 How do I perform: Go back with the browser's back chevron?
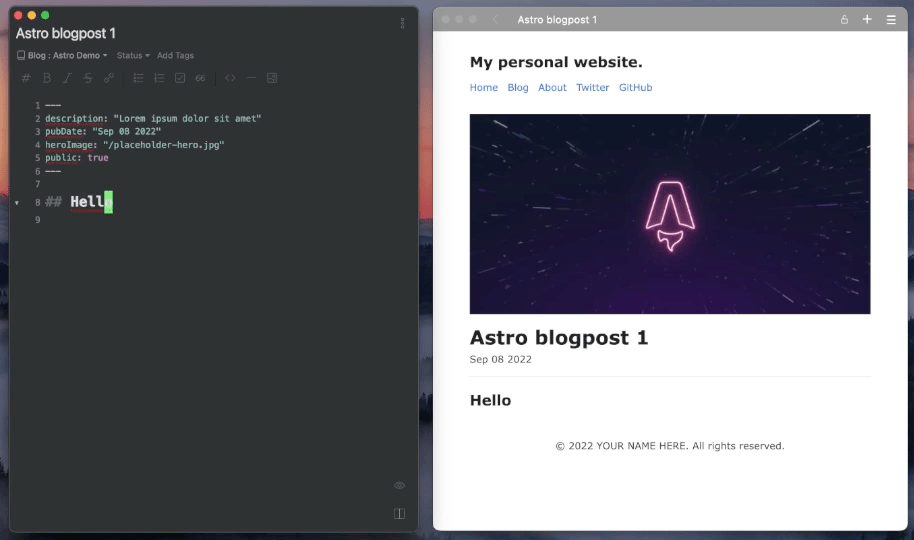click(495, 19)
